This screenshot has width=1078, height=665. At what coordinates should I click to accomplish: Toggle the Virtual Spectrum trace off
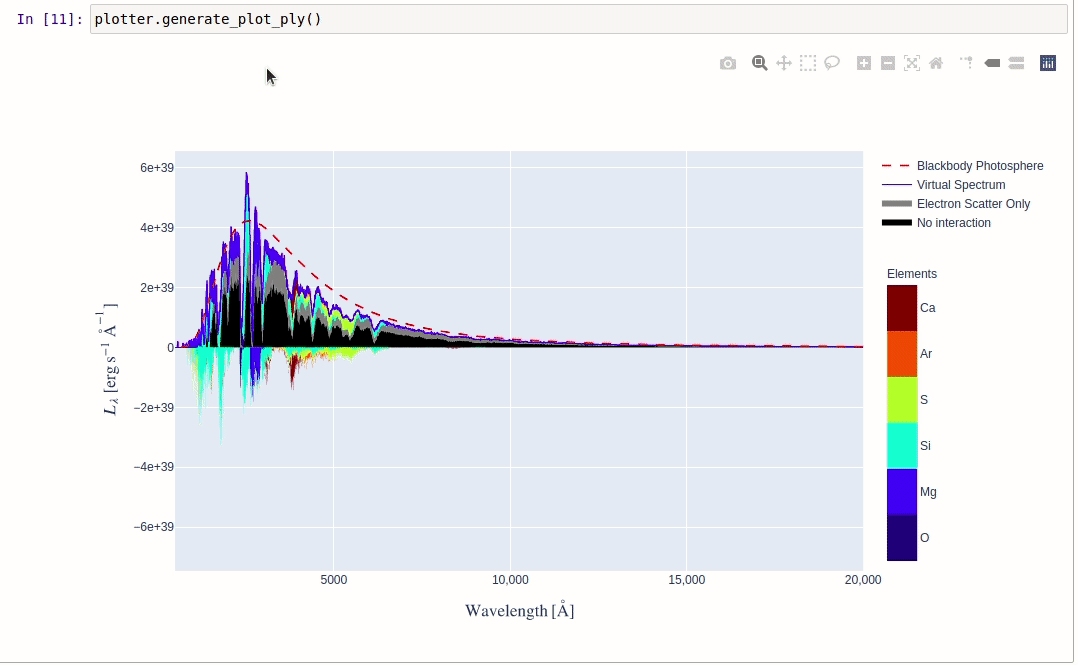pos(961,184)
